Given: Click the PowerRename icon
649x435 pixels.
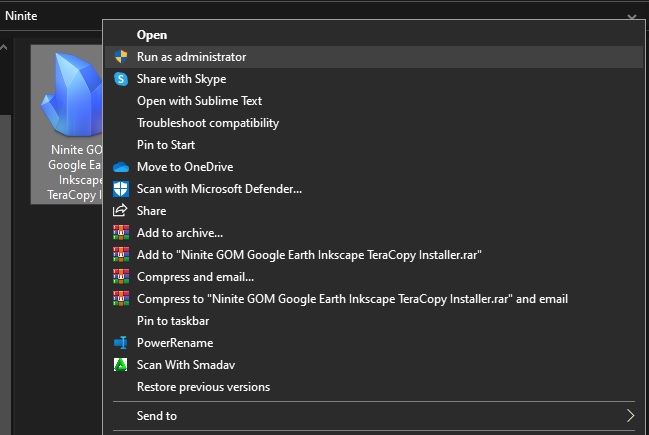Looking at the screenshot, I should coord(121,343).
